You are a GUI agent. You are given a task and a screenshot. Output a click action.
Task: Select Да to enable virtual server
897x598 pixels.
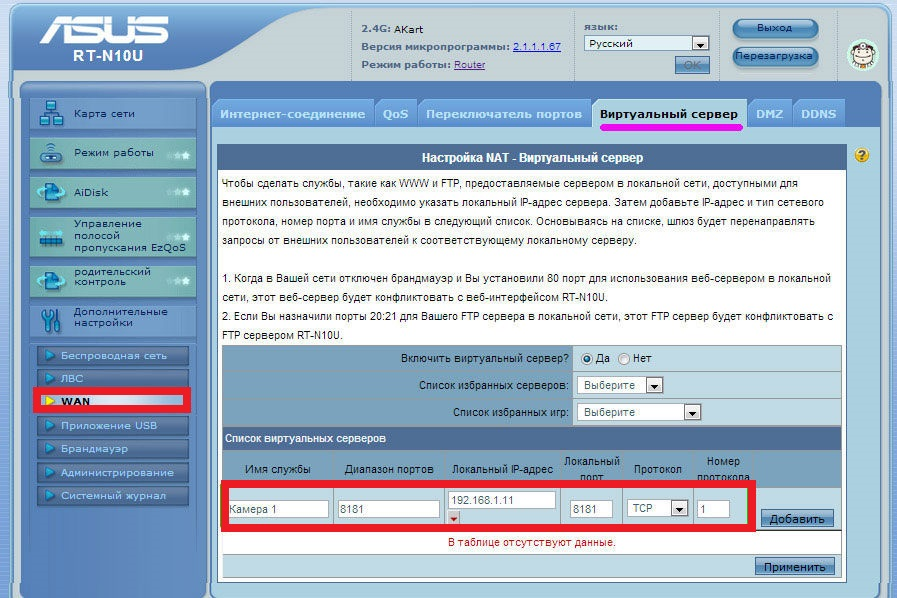coord(586,359)
